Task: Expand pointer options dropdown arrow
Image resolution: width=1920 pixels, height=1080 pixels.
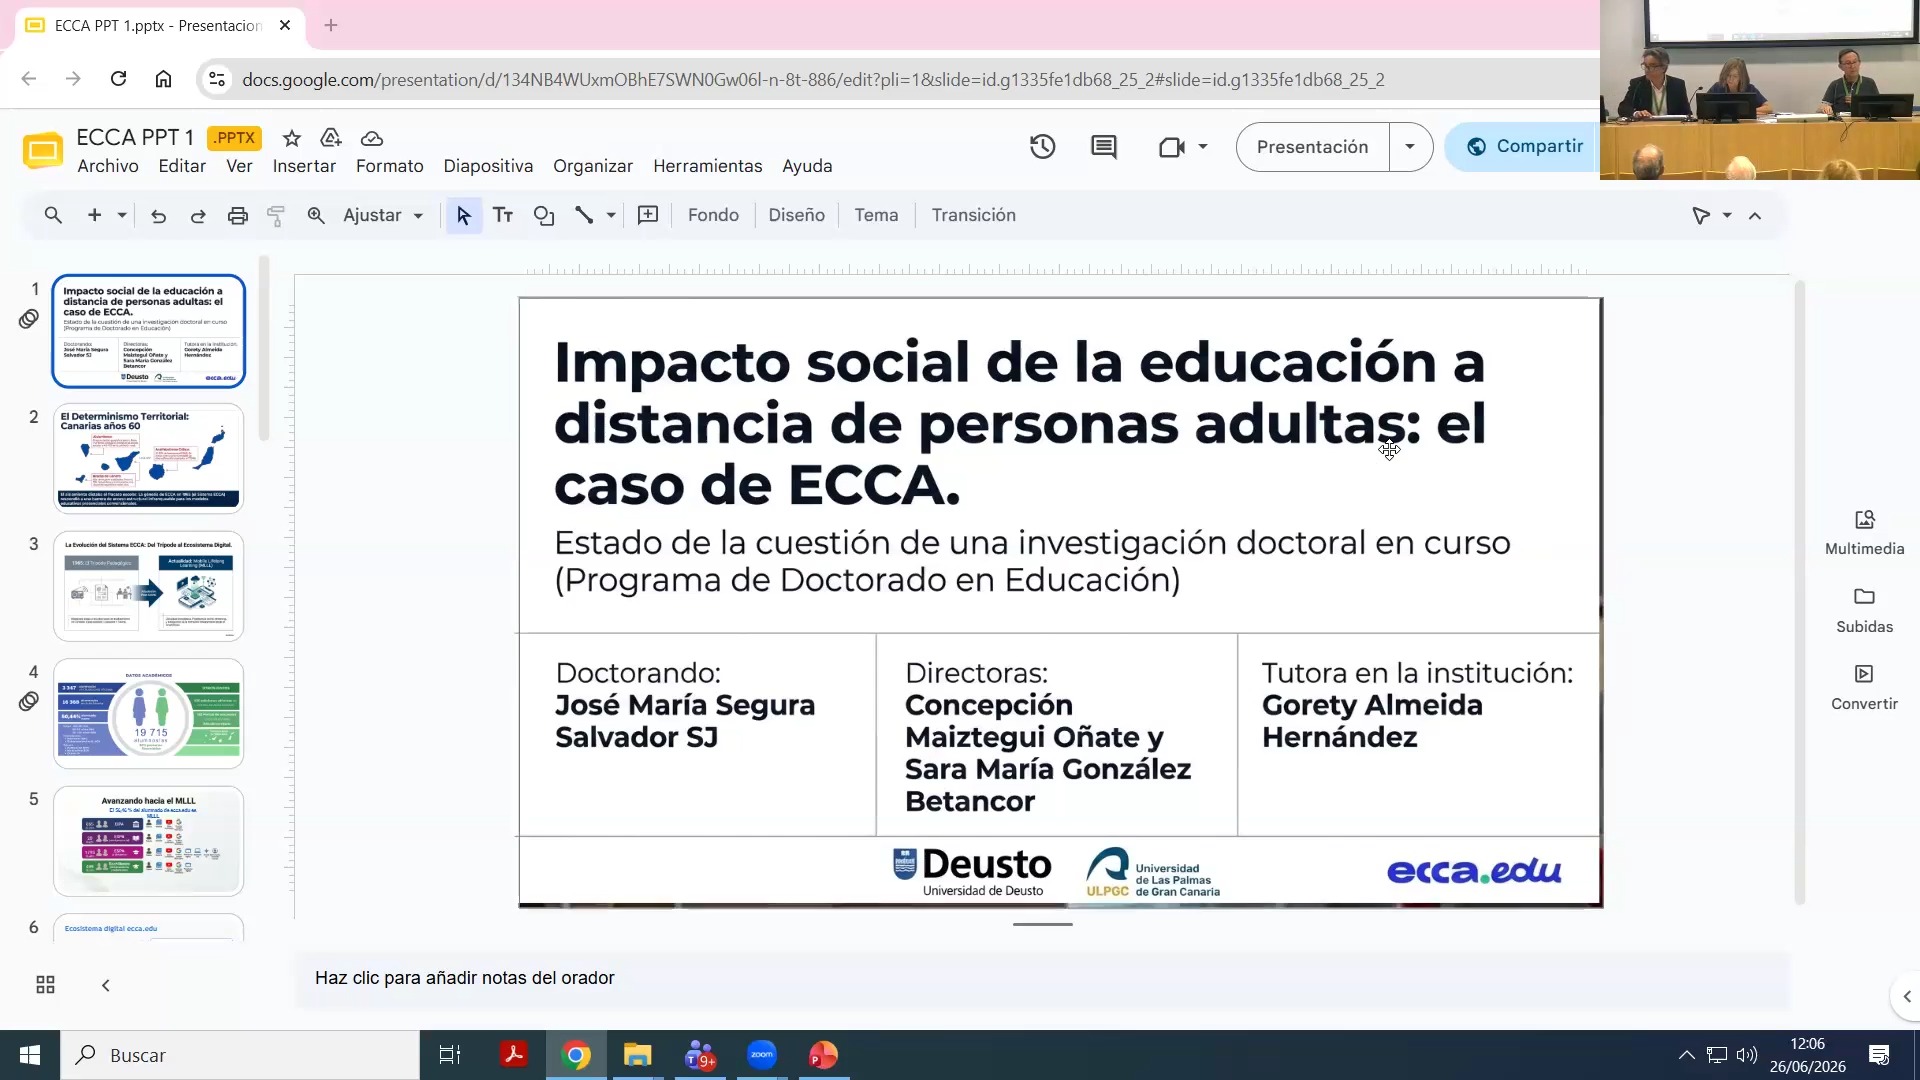Action: click(x=1727, y=215)
